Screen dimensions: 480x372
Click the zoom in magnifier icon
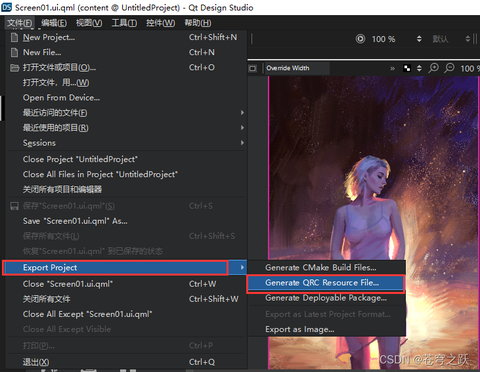coord(433,68)
